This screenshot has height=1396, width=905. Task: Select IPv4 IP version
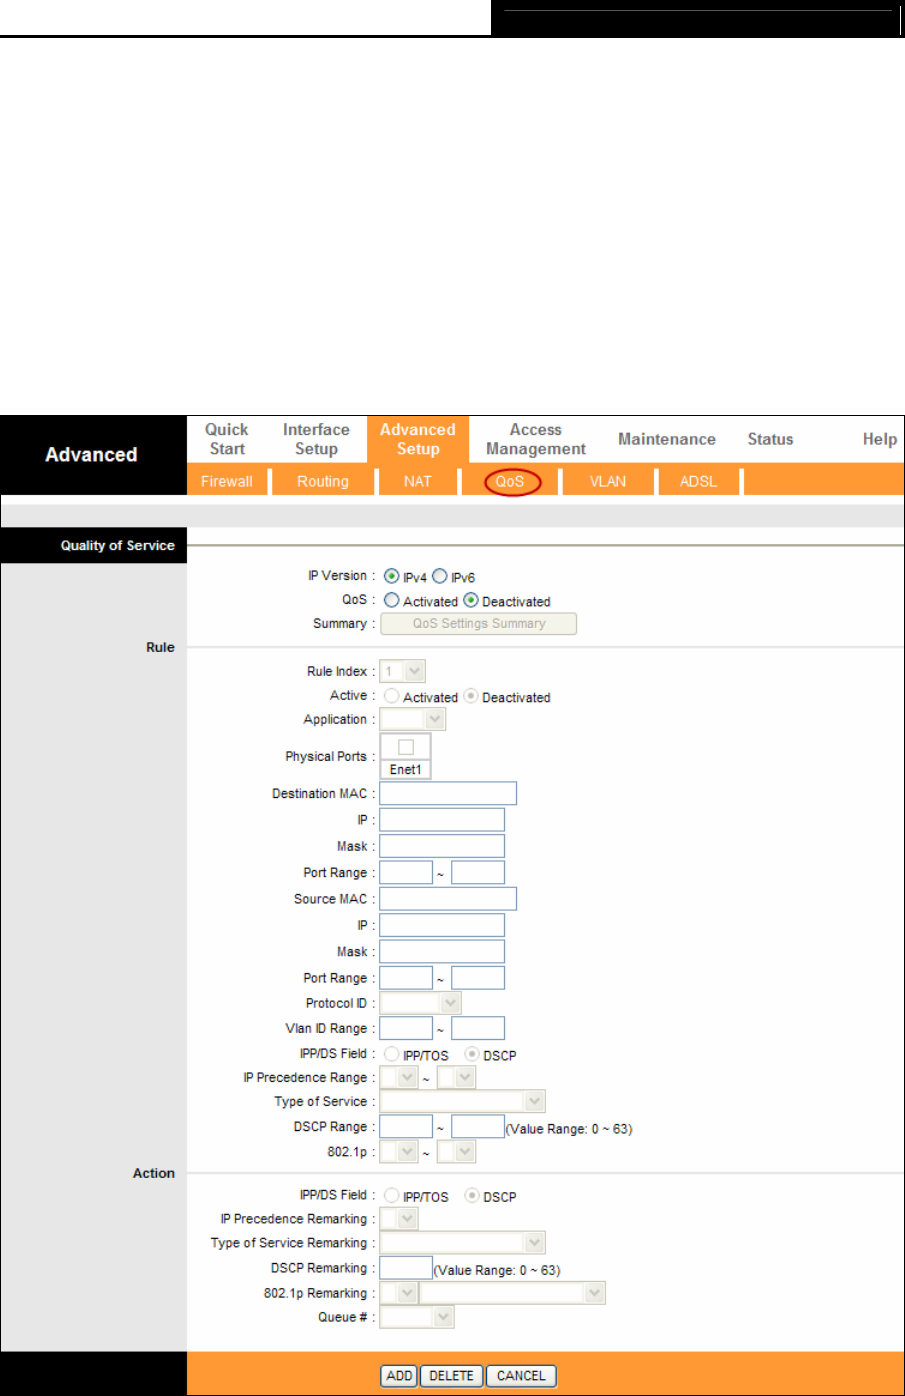point(392,577)
